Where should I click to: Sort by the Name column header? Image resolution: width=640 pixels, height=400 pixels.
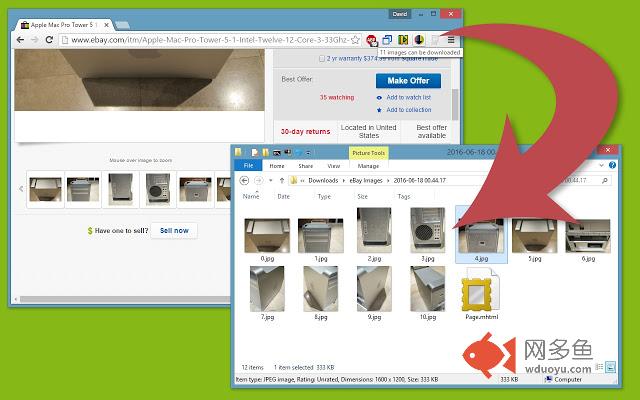click(x=251, y=196)
